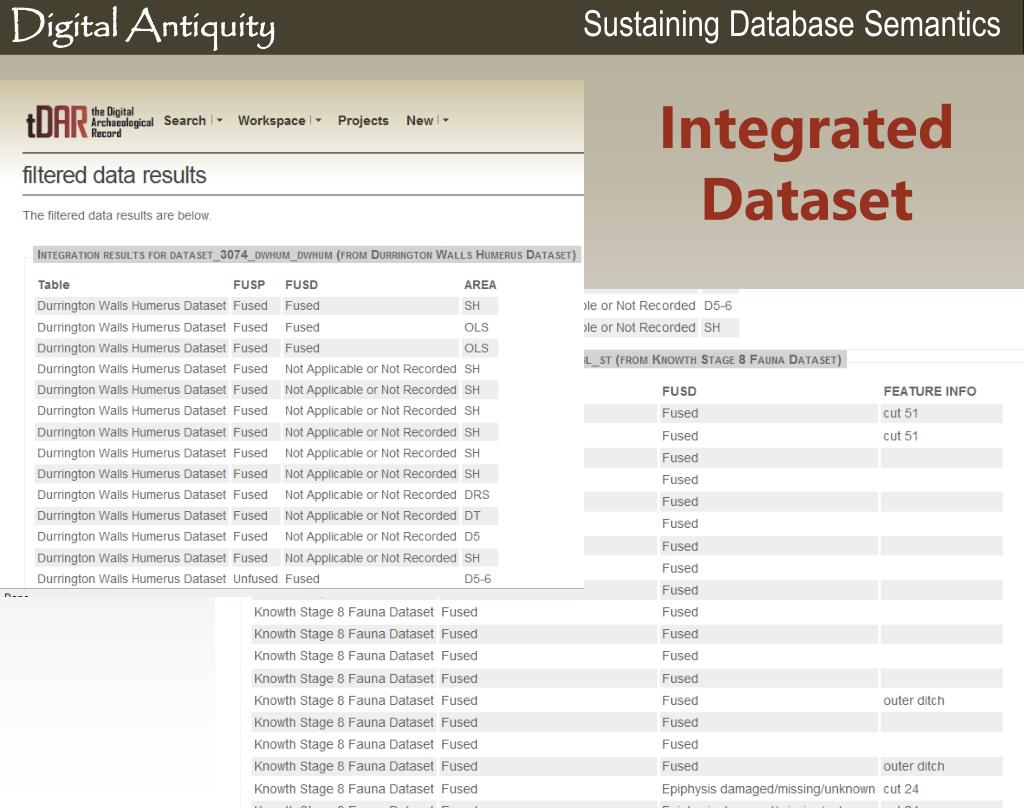Go to the Projects page
Image resolution: width=1024 pixels, height=808 pixels.
point(363,121)
